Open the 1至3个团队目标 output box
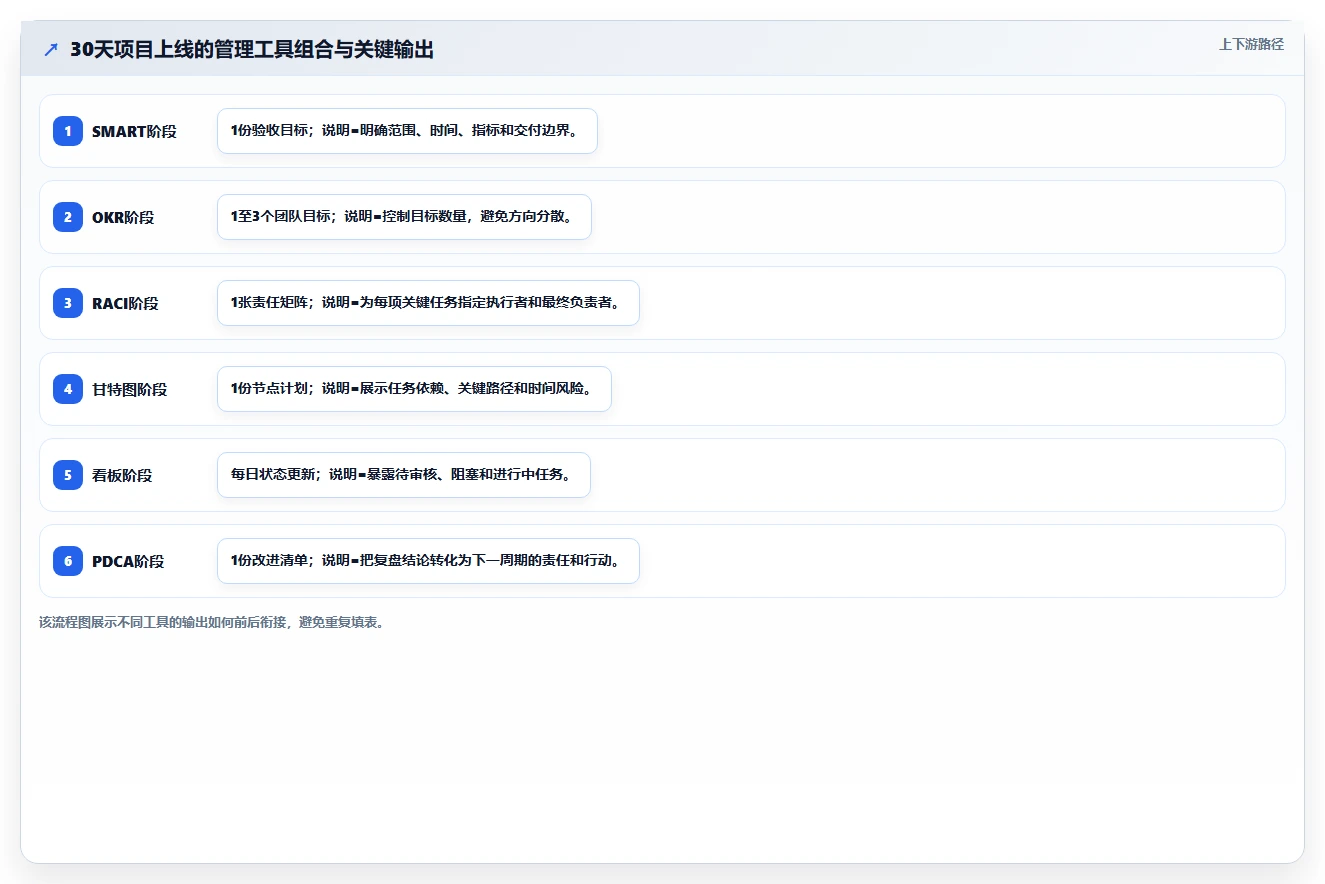 click(x=404, y=217)
